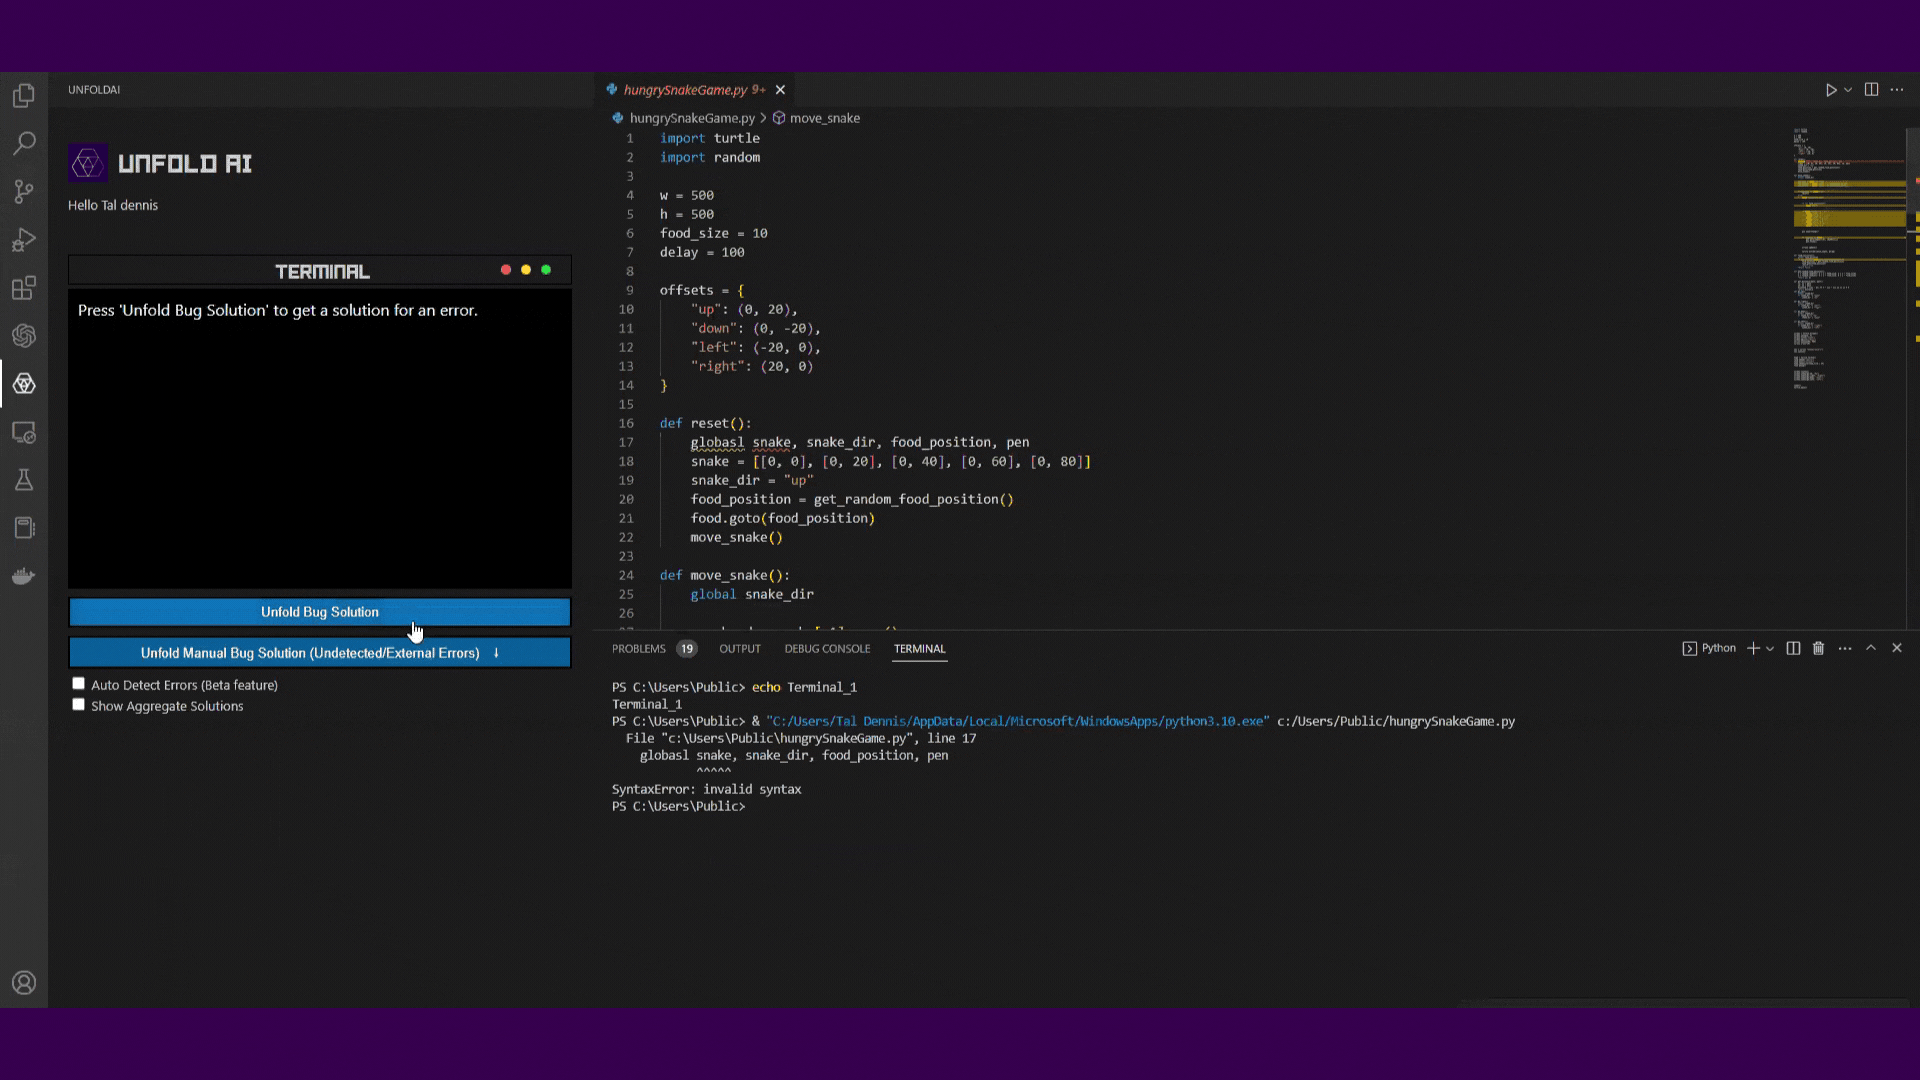Select the TERMINAL panel tab

(x=919, y=649)
